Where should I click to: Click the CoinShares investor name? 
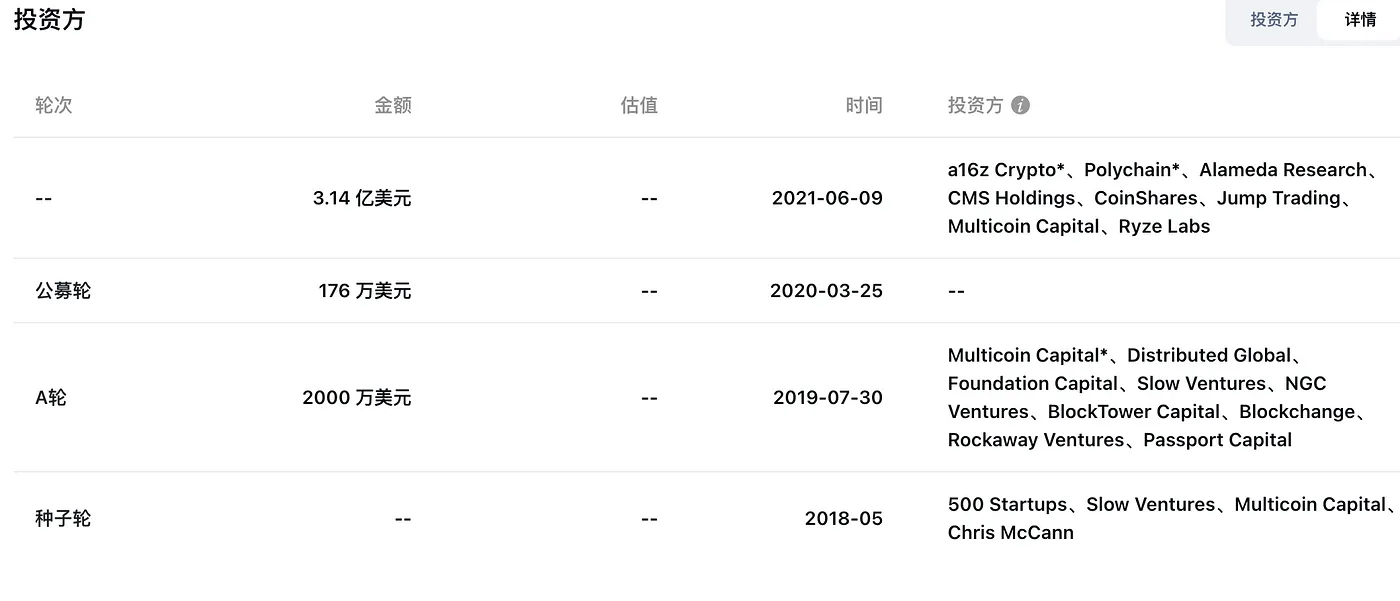tap(1145, 197)
